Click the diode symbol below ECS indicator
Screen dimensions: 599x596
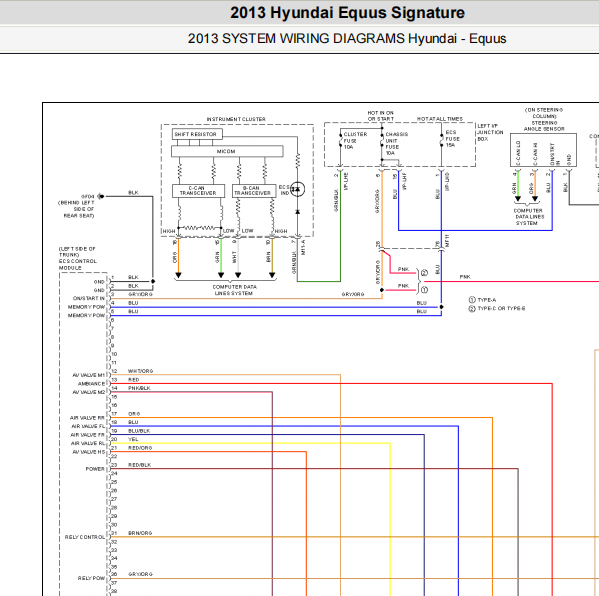298,212
